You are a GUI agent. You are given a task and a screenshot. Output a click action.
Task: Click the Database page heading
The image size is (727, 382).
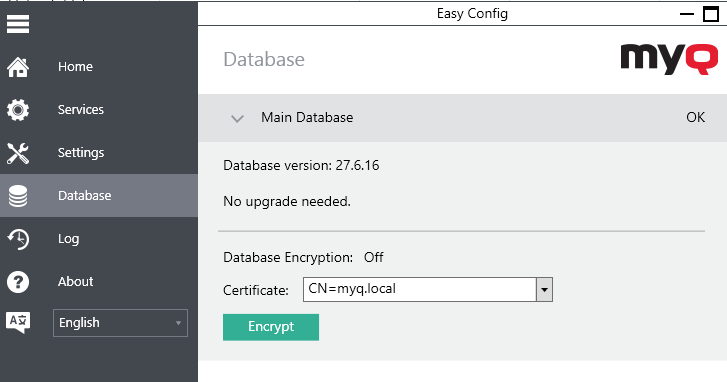[264, 59]
